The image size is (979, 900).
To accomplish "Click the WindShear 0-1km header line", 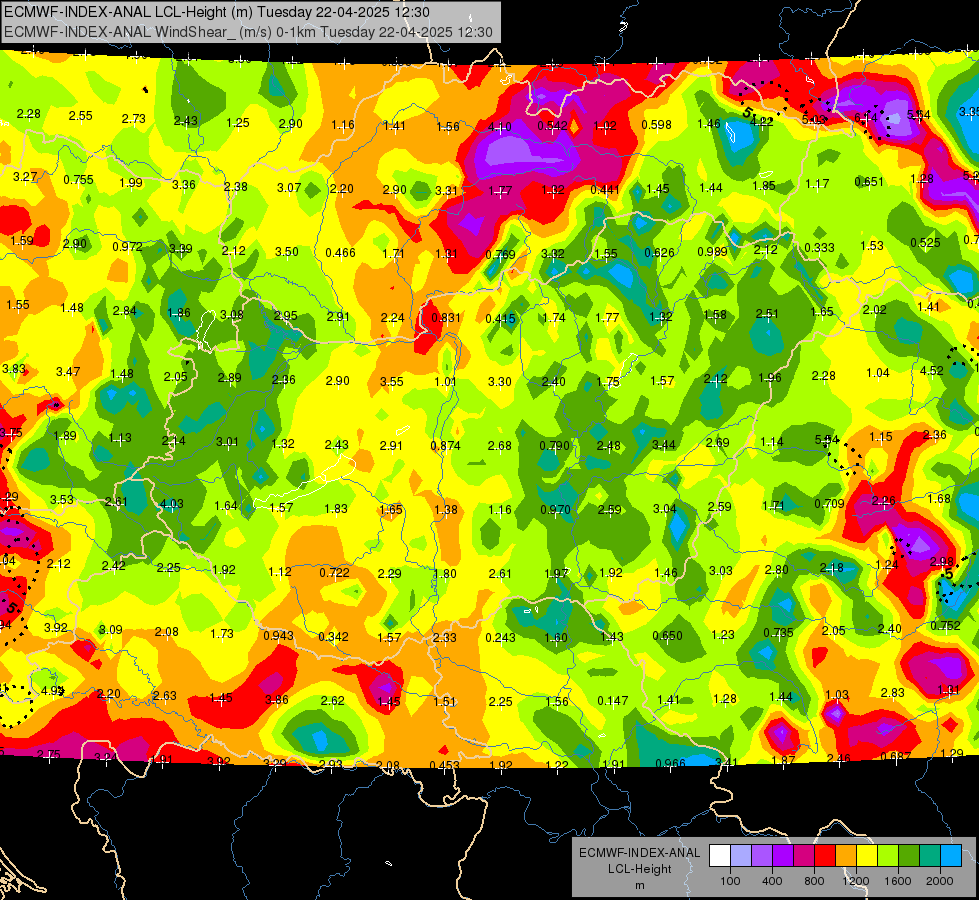I will (248, 32).
